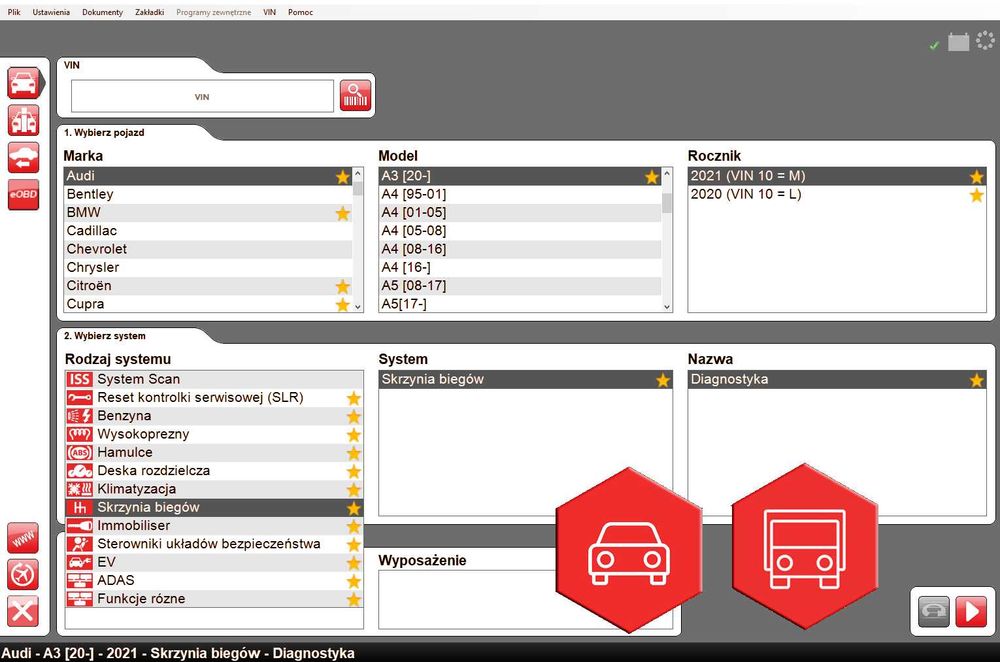Select the red car vehicle selection icon in the sidebar
The width and height of the screenshot is (1000, 662).
[x=25, y=83]
